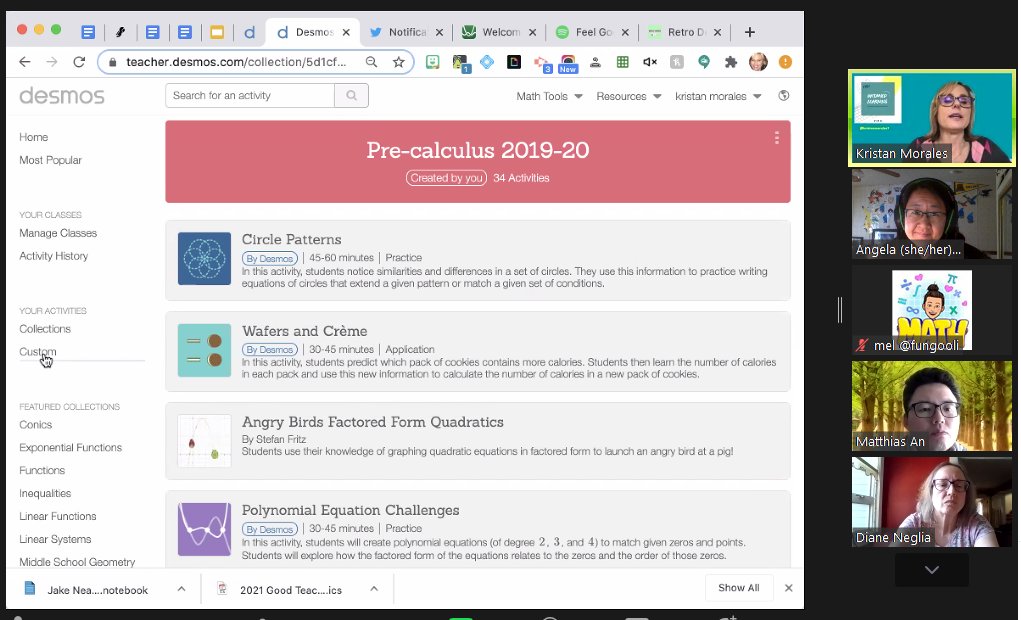Screen dimensions: 1021x620
Task: Expand the 2021 Good Teac download menu
Action: click(x=374, y=589)
